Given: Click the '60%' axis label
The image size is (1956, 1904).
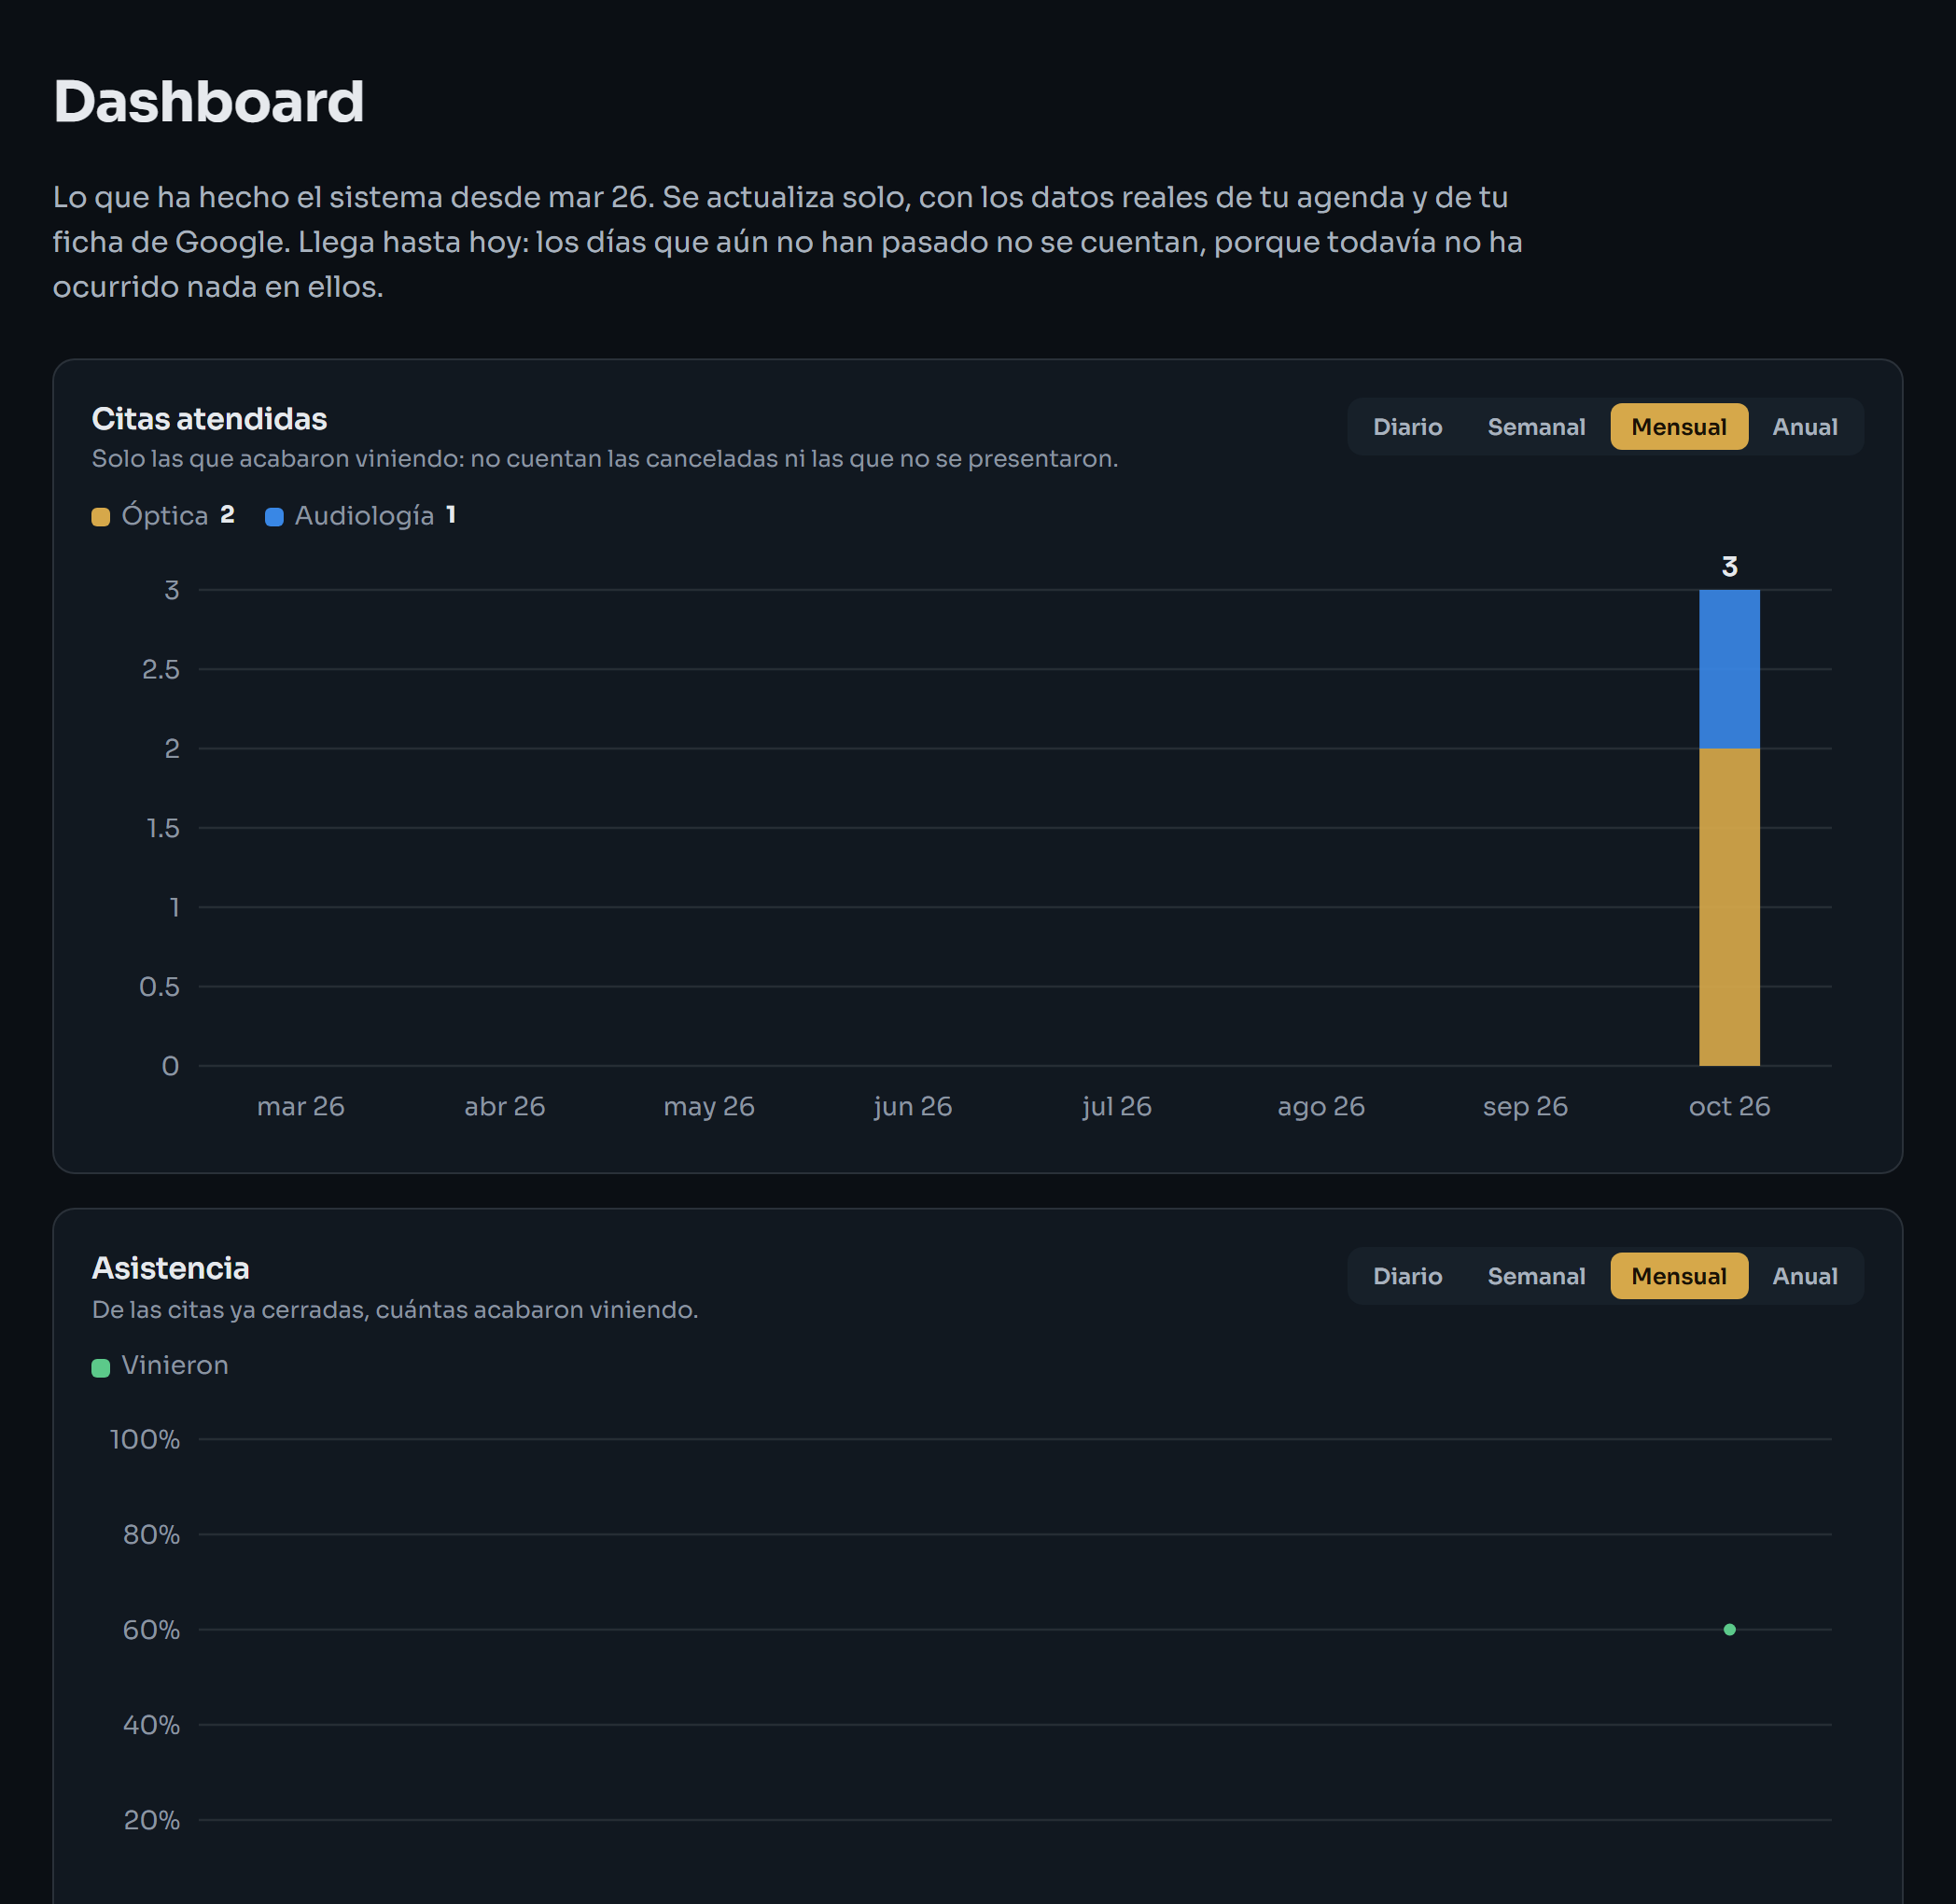Looking at the screenshot, I should click(x=151, y=1629).
